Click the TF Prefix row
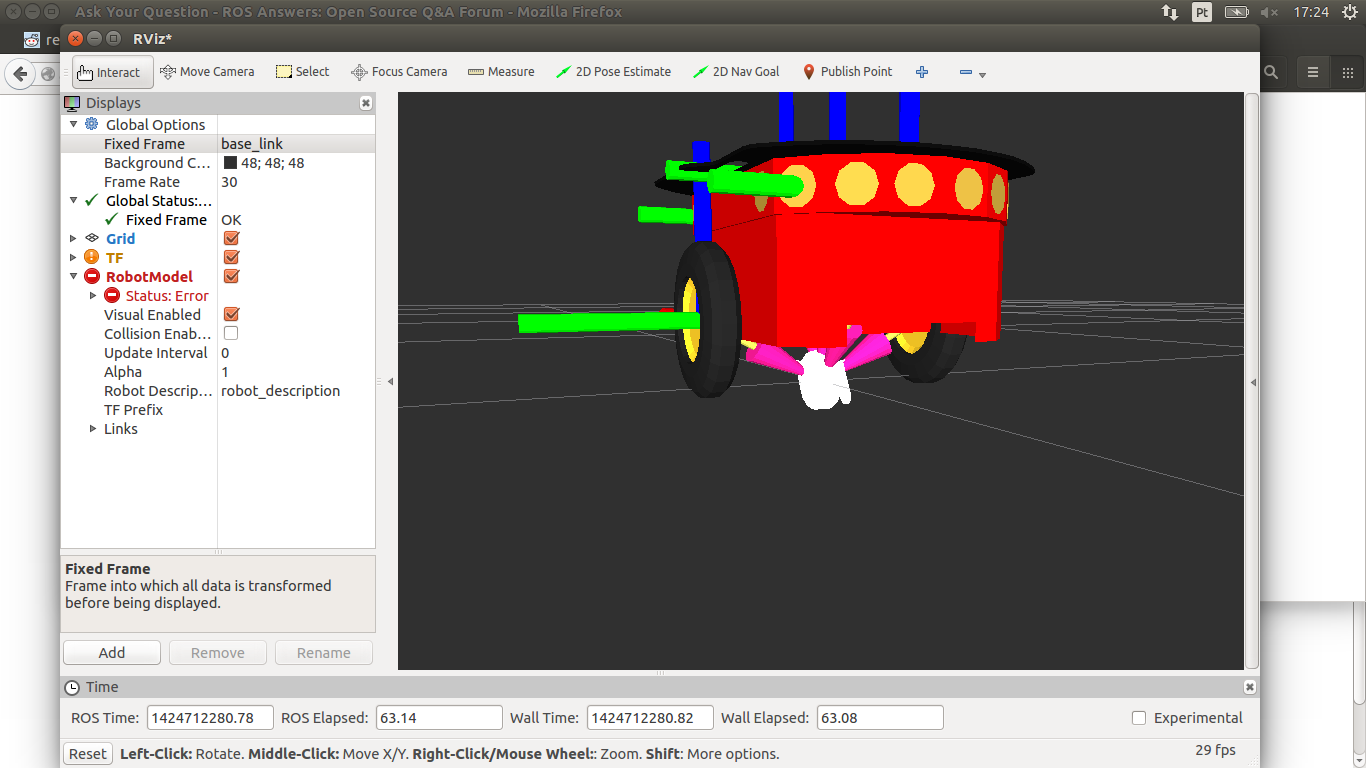The width and height of the screenshot is (1366, 768). (x=218, y=409)
